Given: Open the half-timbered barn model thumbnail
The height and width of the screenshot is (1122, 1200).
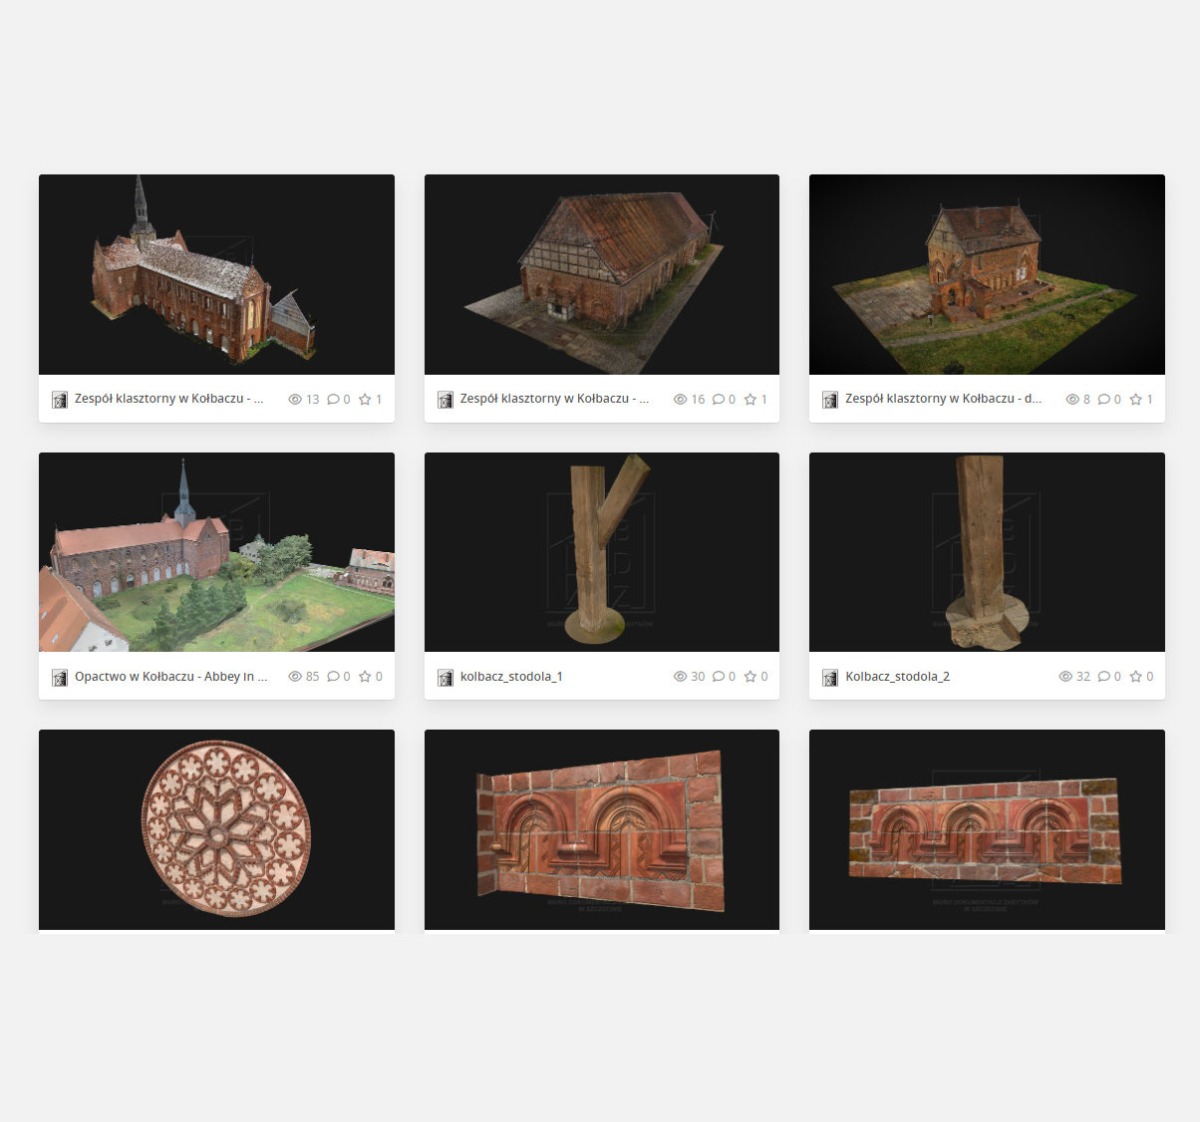Looking at the screenshot, I should pyautogui.click(x=601, y=274).
